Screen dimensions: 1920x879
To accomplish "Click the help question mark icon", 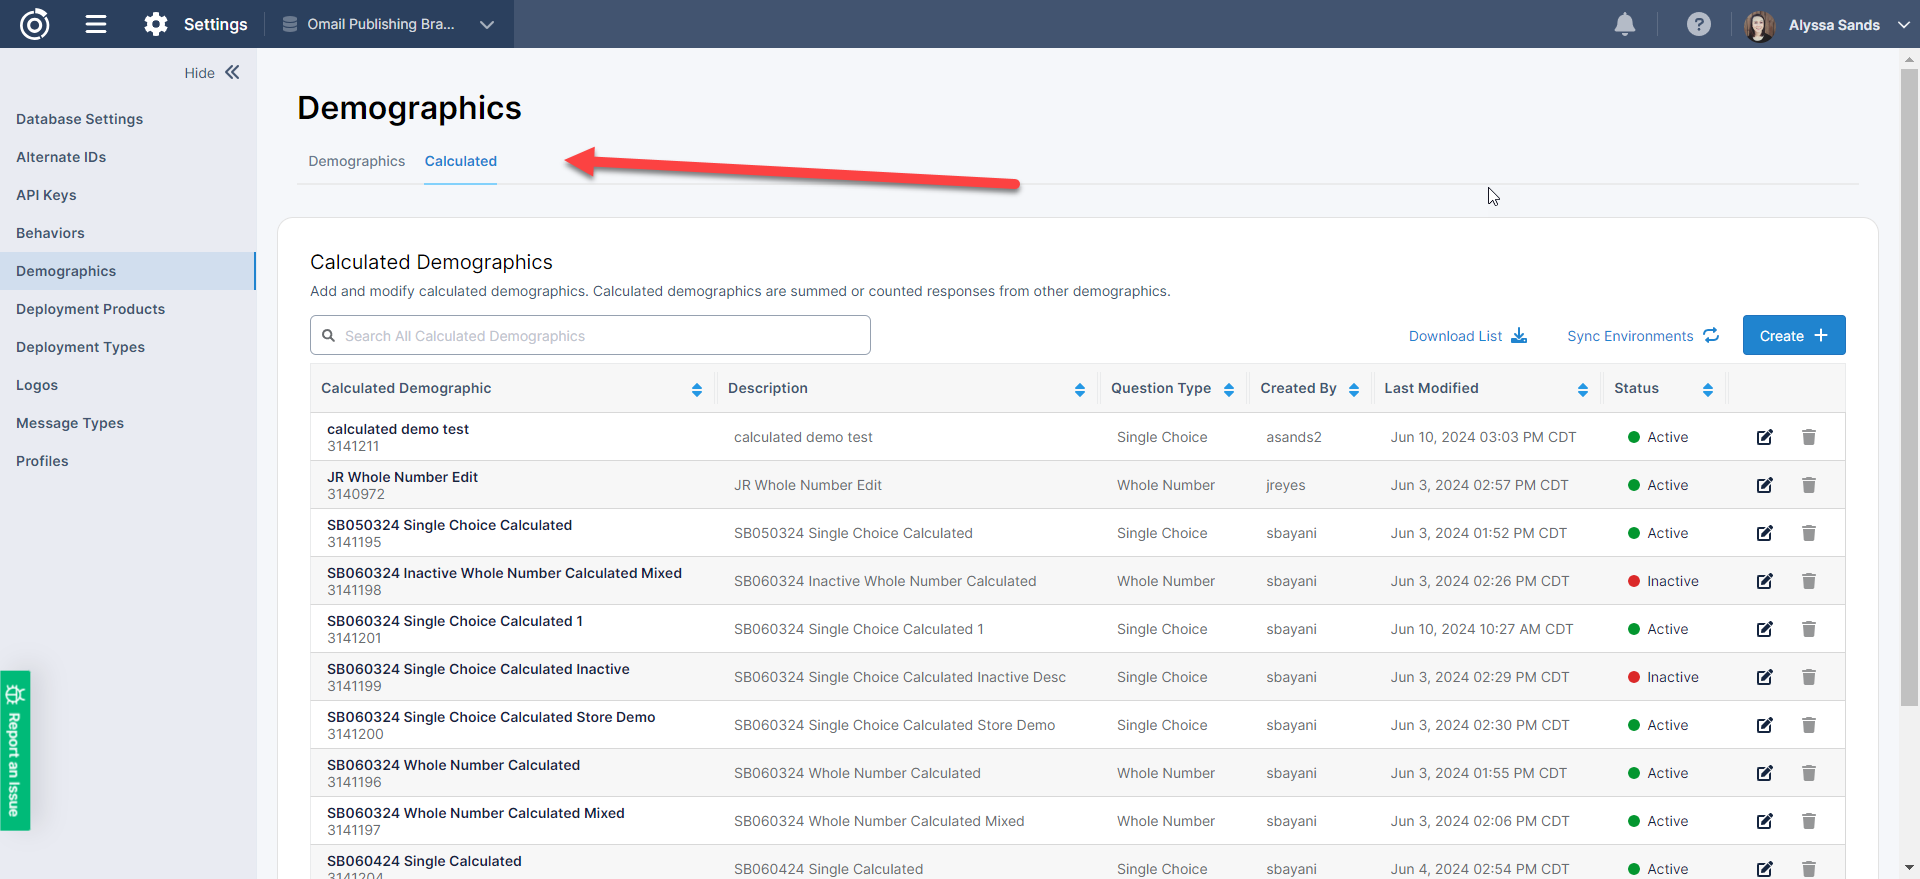I will (x=1698, y=24).
